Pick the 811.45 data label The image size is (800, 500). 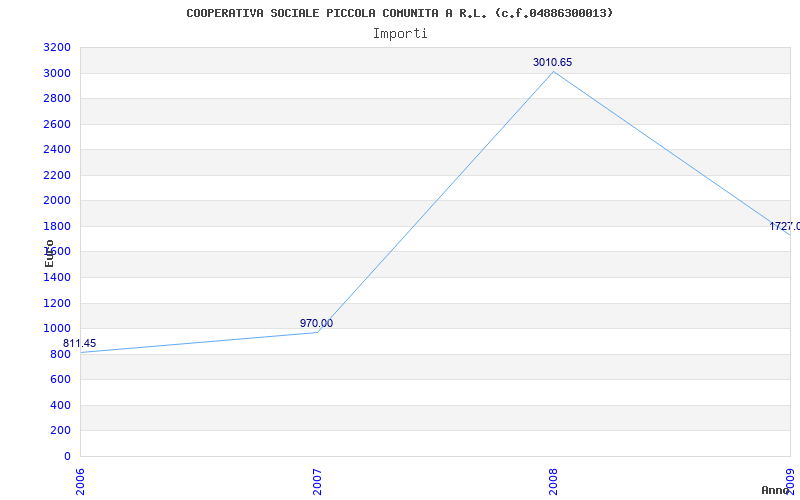[x=80, y=343]
